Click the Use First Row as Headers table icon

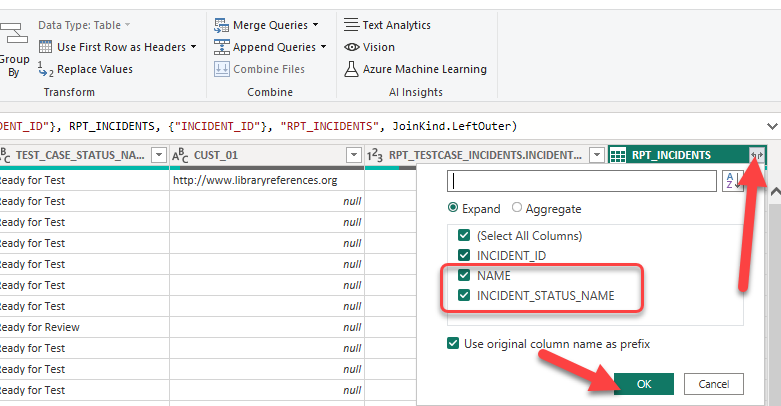(45, 47)
